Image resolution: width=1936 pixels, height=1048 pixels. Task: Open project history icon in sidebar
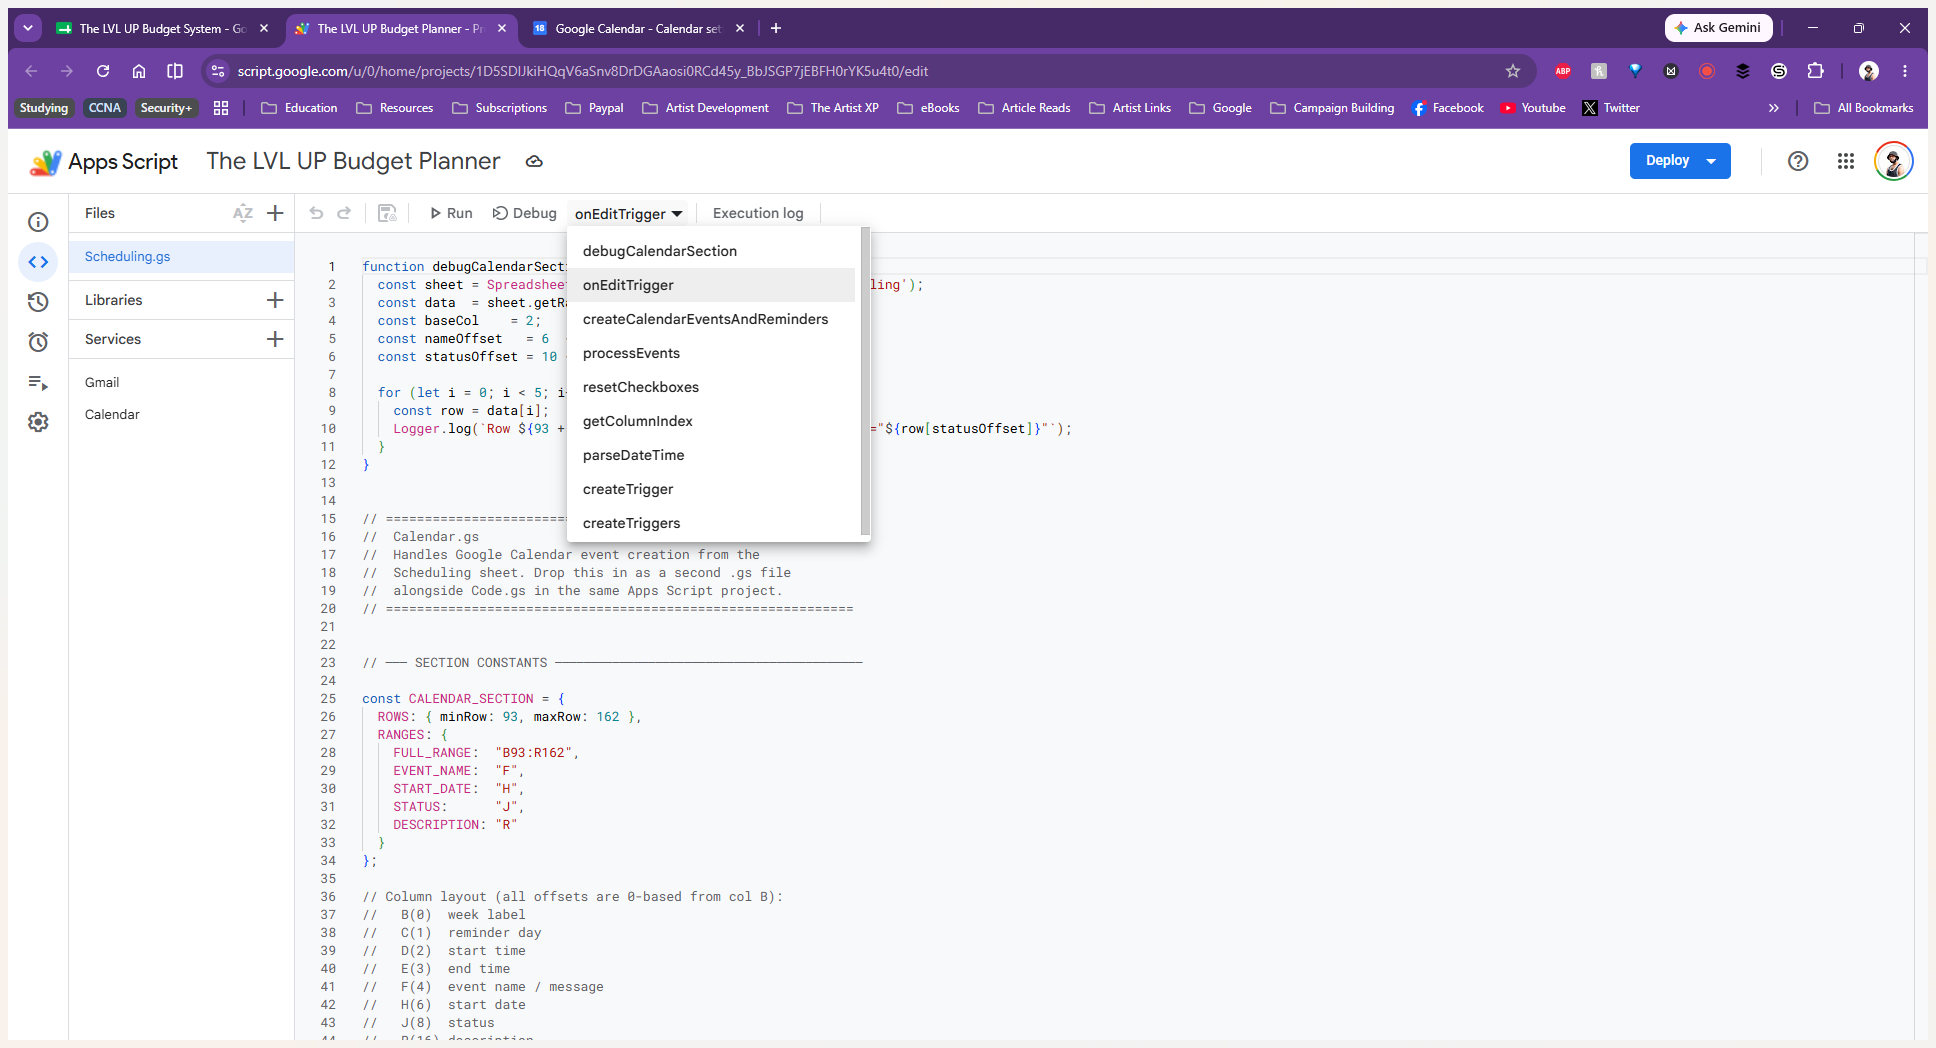point(38,302)
